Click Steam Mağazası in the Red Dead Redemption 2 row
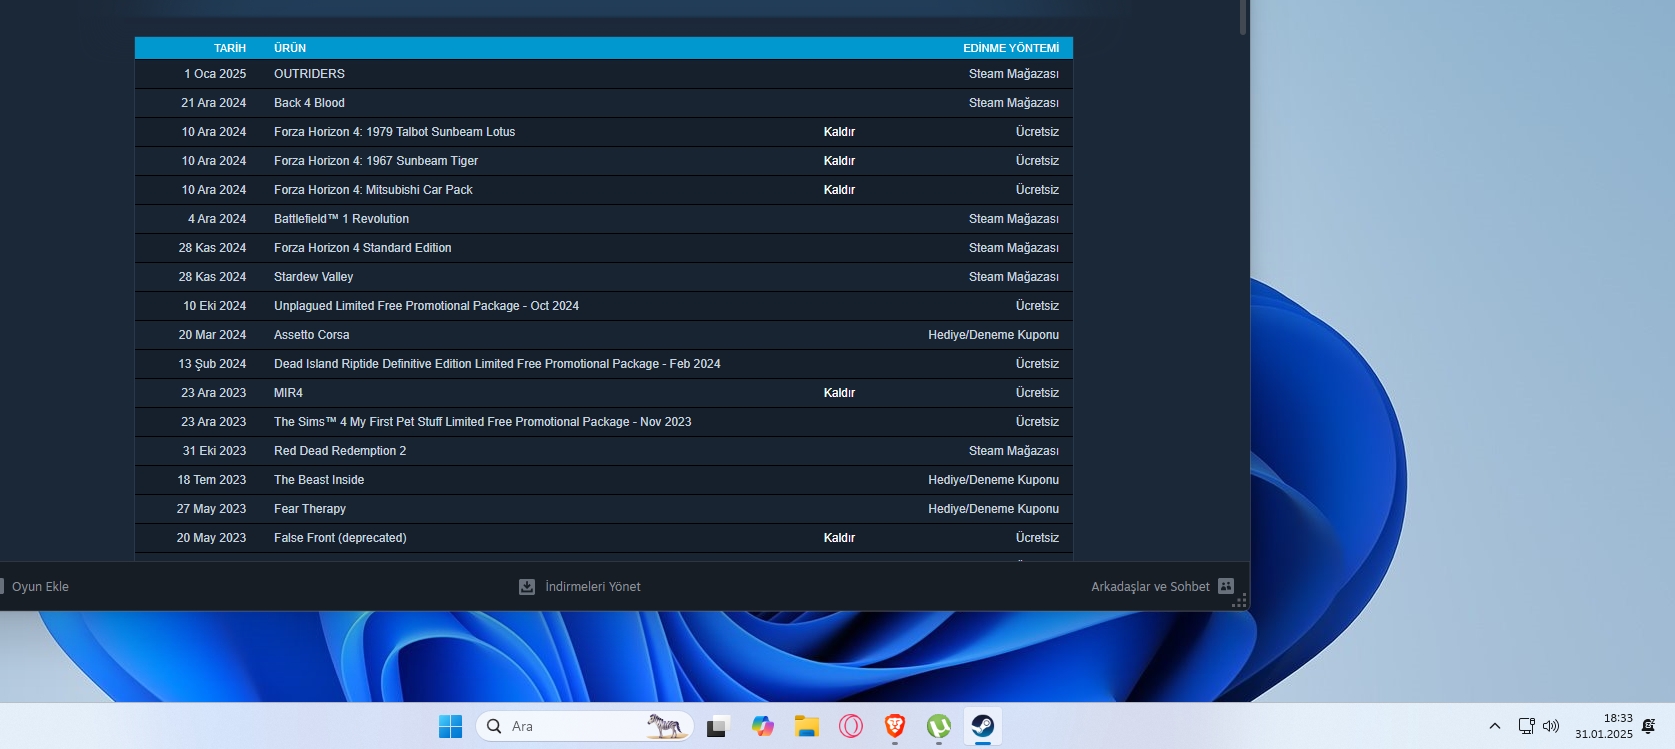1675x749 pixels. coord(1014,451)
